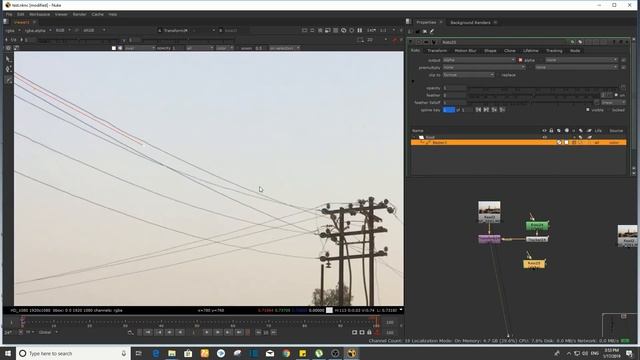Open the Workspace menu
This screenshot has height=360, width=640.
pos(40,14)
